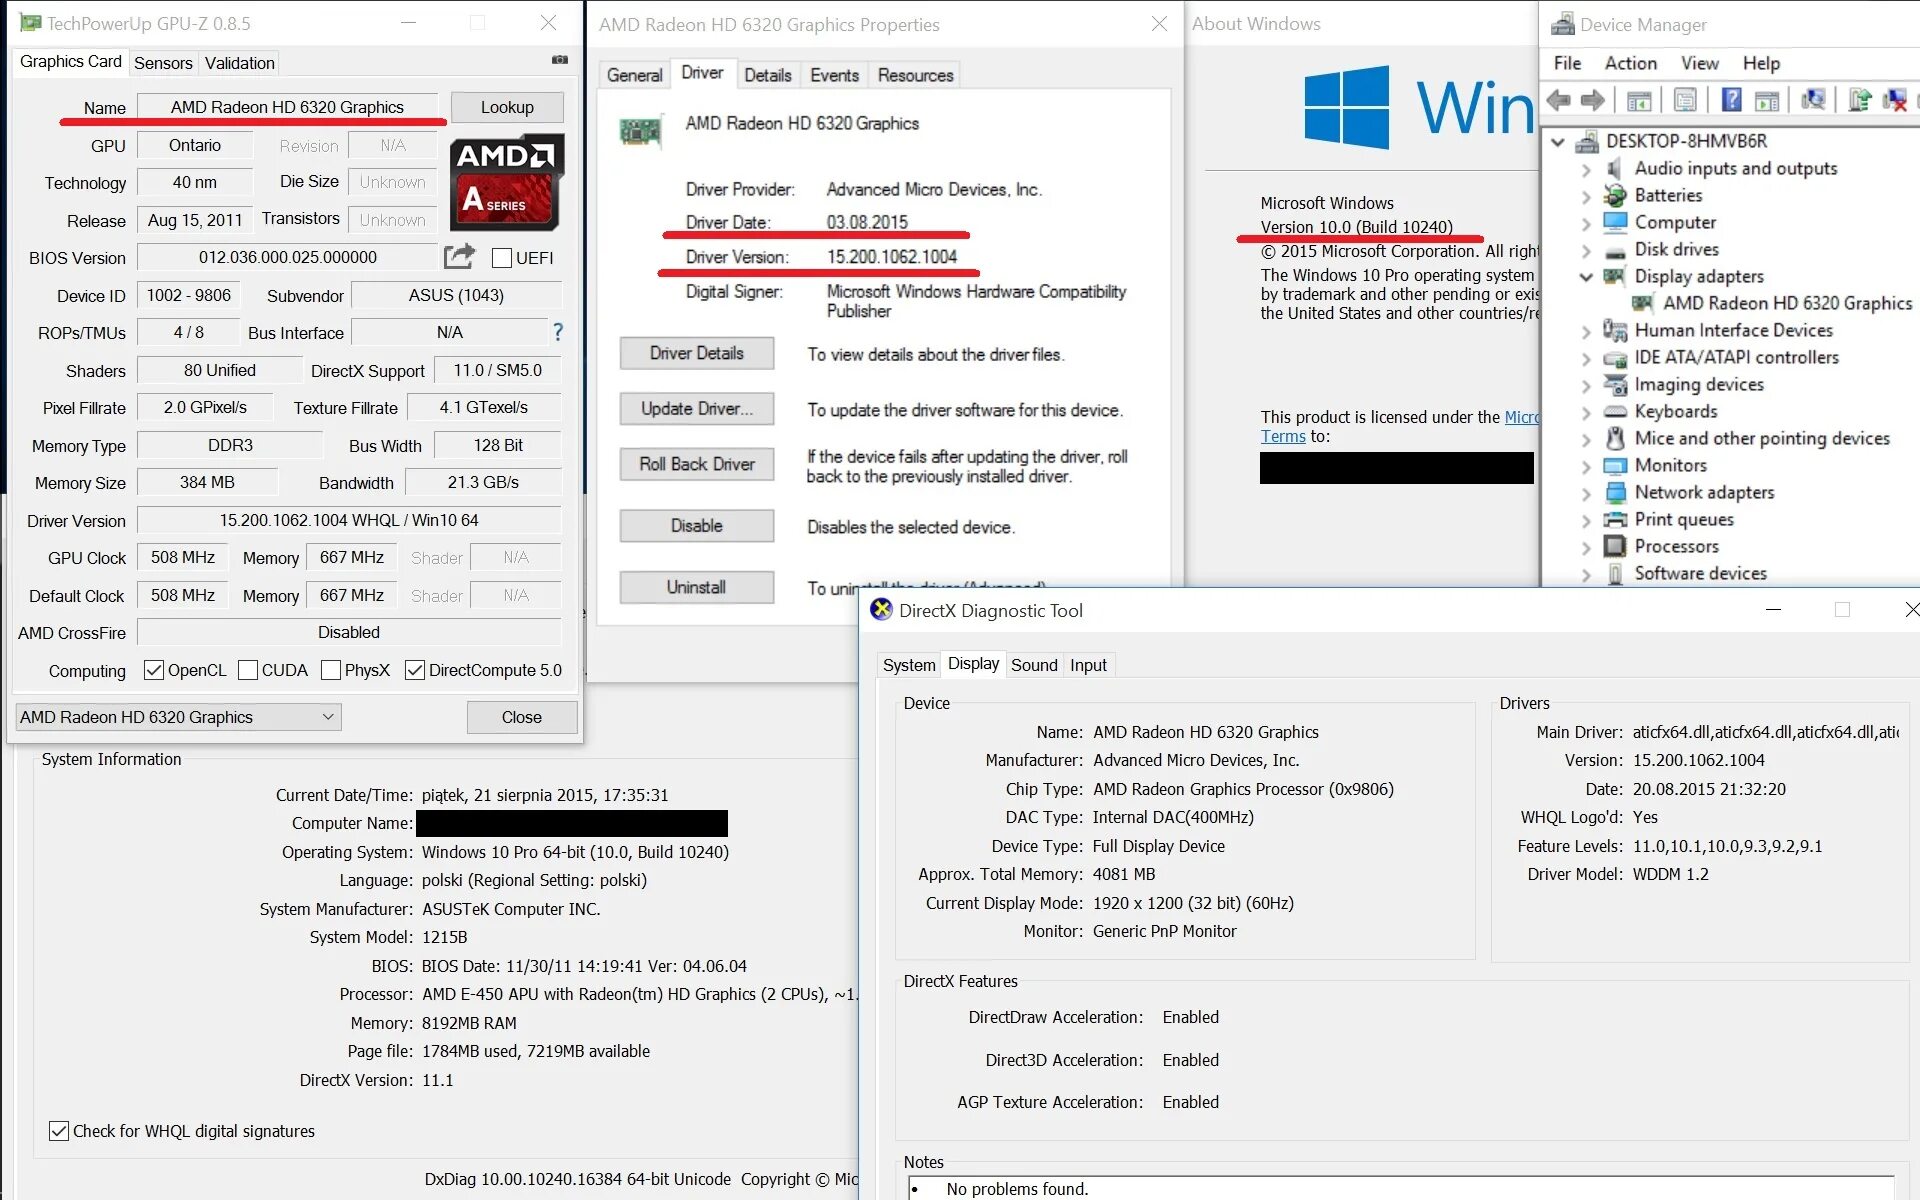Screen dimensions: 1920x1200
Task: Click Close button in GPU-Z
Action: (x=521, y=717)
